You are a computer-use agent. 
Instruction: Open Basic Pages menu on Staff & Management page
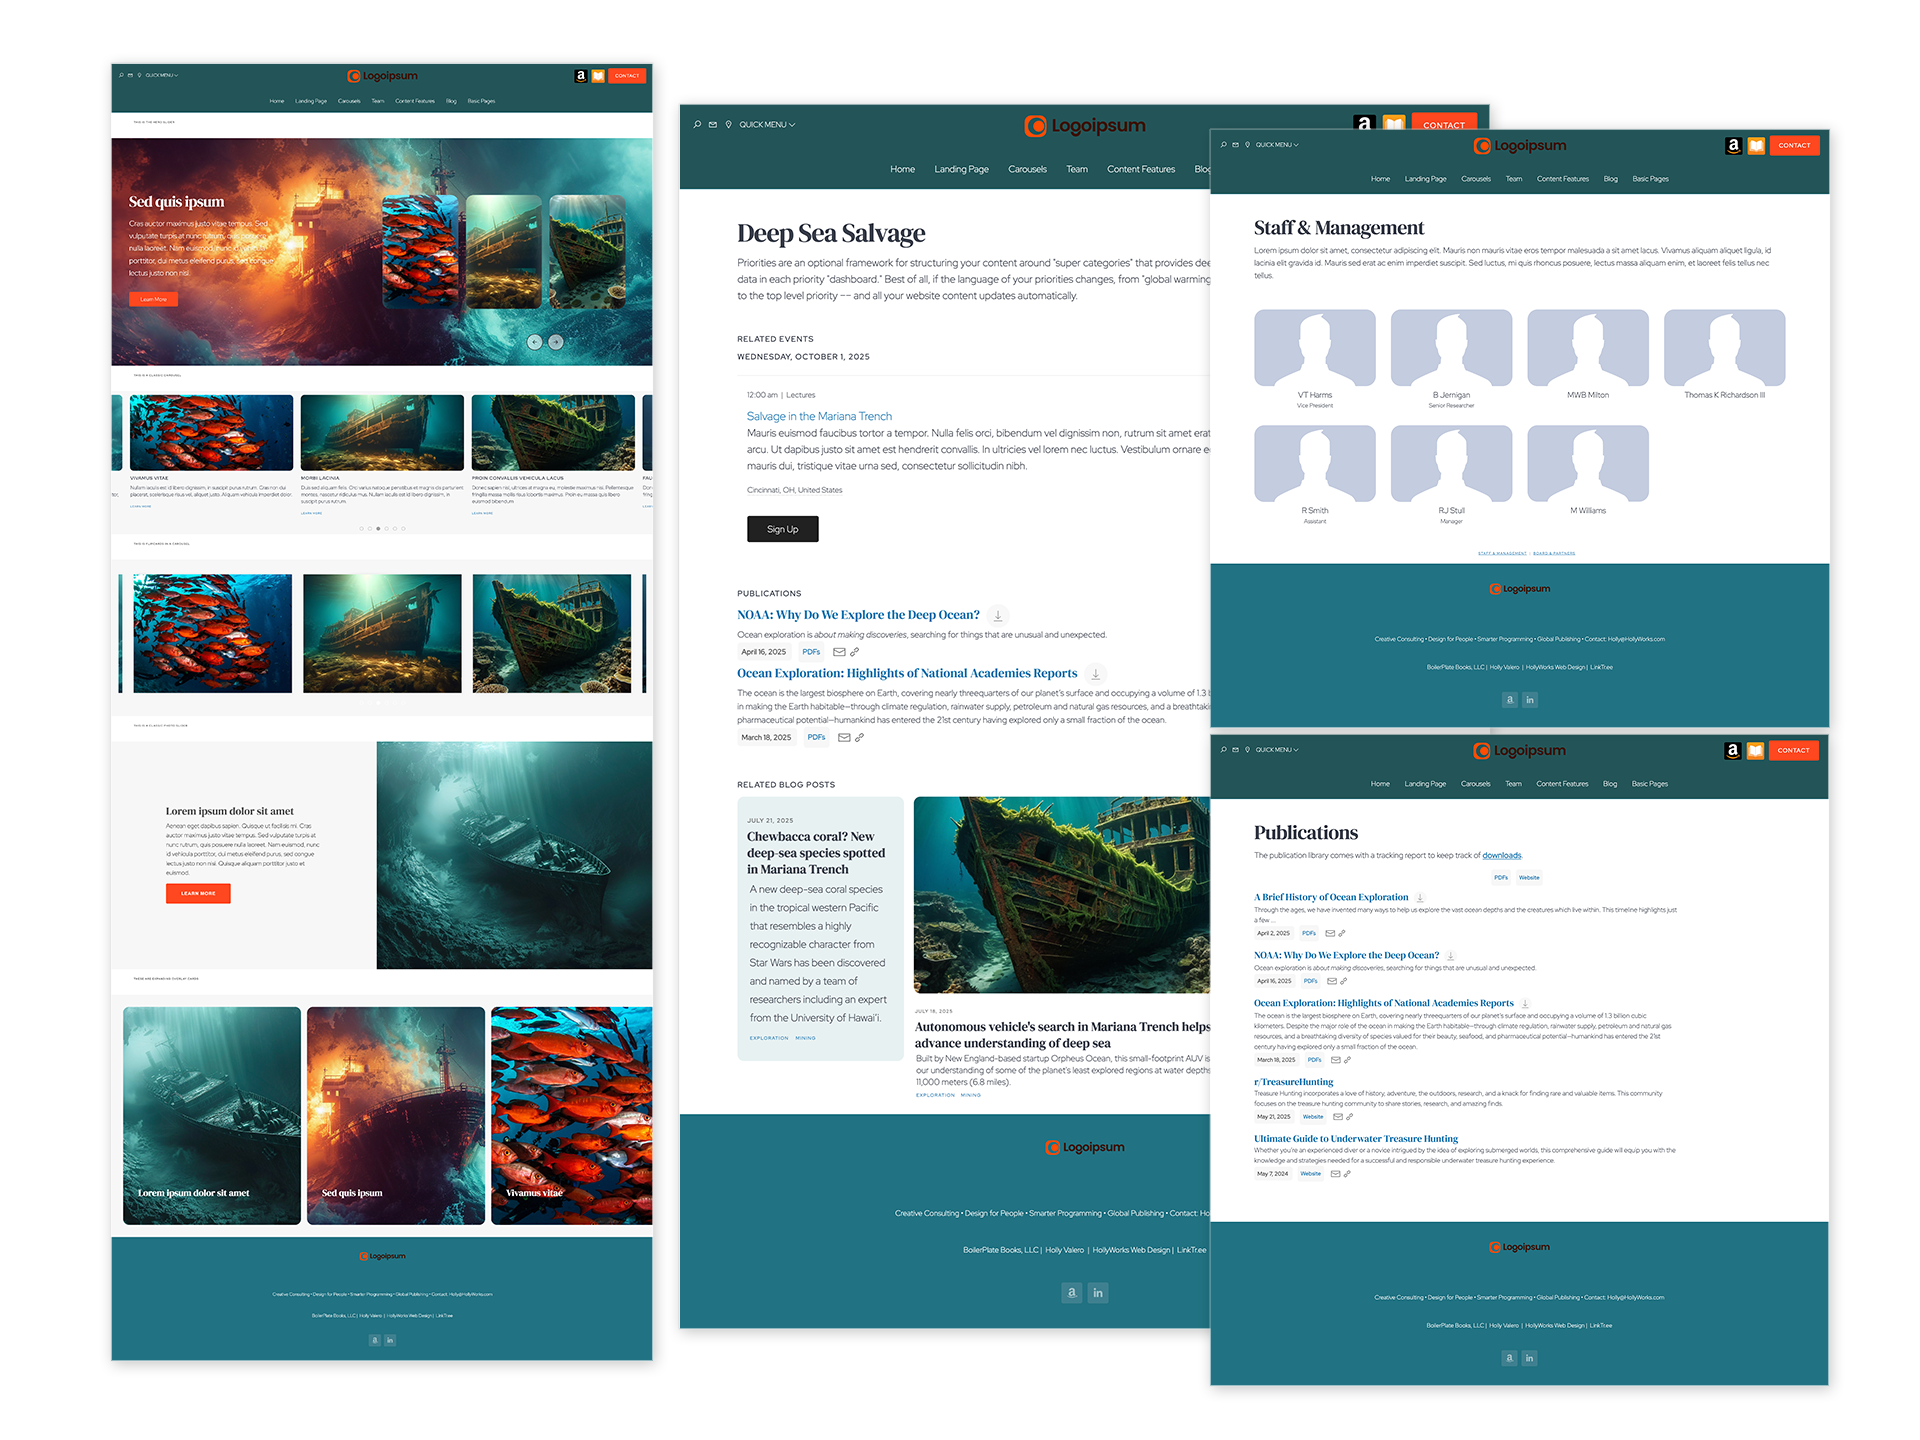[1650, 179]
